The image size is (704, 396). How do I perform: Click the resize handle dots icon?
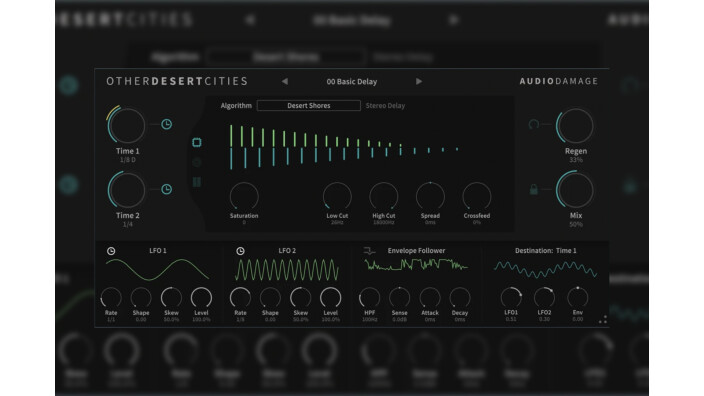603,319
